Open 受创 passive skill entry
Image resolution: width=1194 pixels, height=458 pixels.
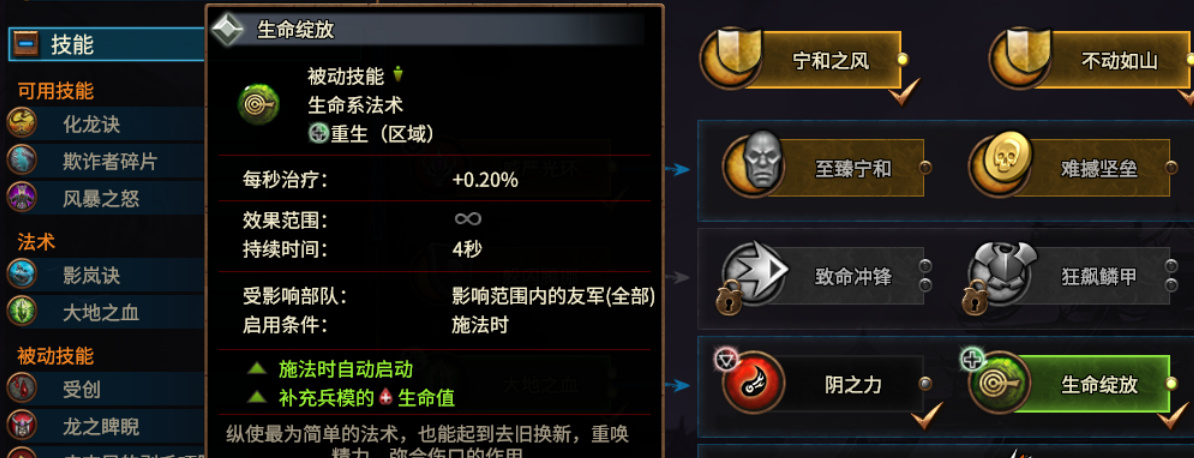click(x=106, y=389)
